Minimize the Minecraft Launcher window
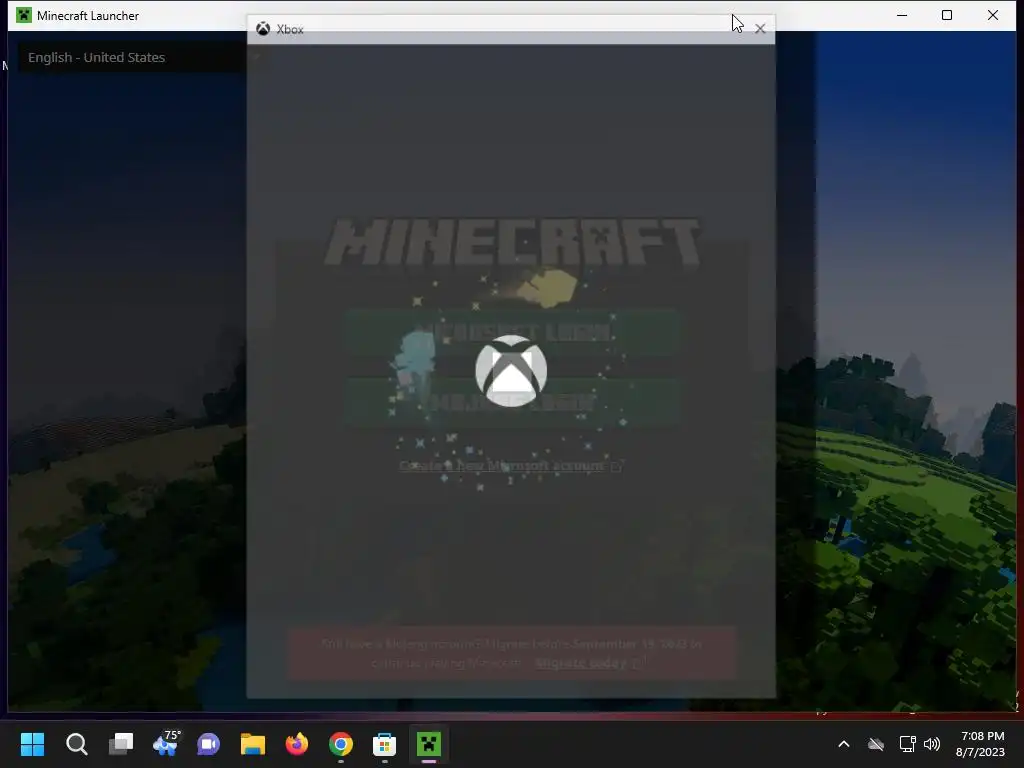 click(x=902, y=15)
